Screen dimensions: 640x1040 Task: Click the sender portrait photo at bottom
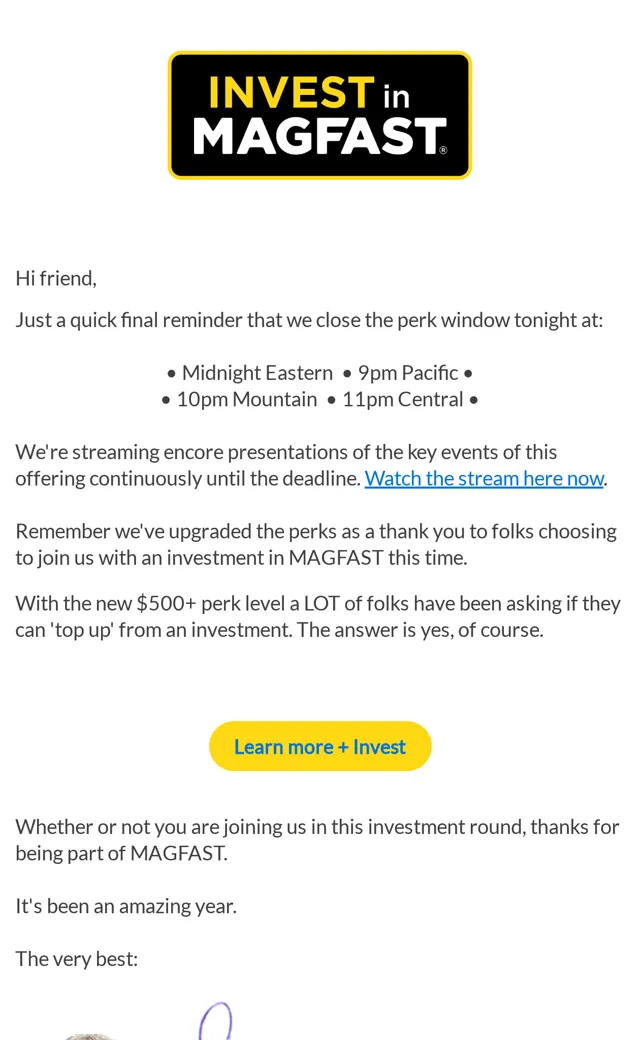coord(90,1036)
